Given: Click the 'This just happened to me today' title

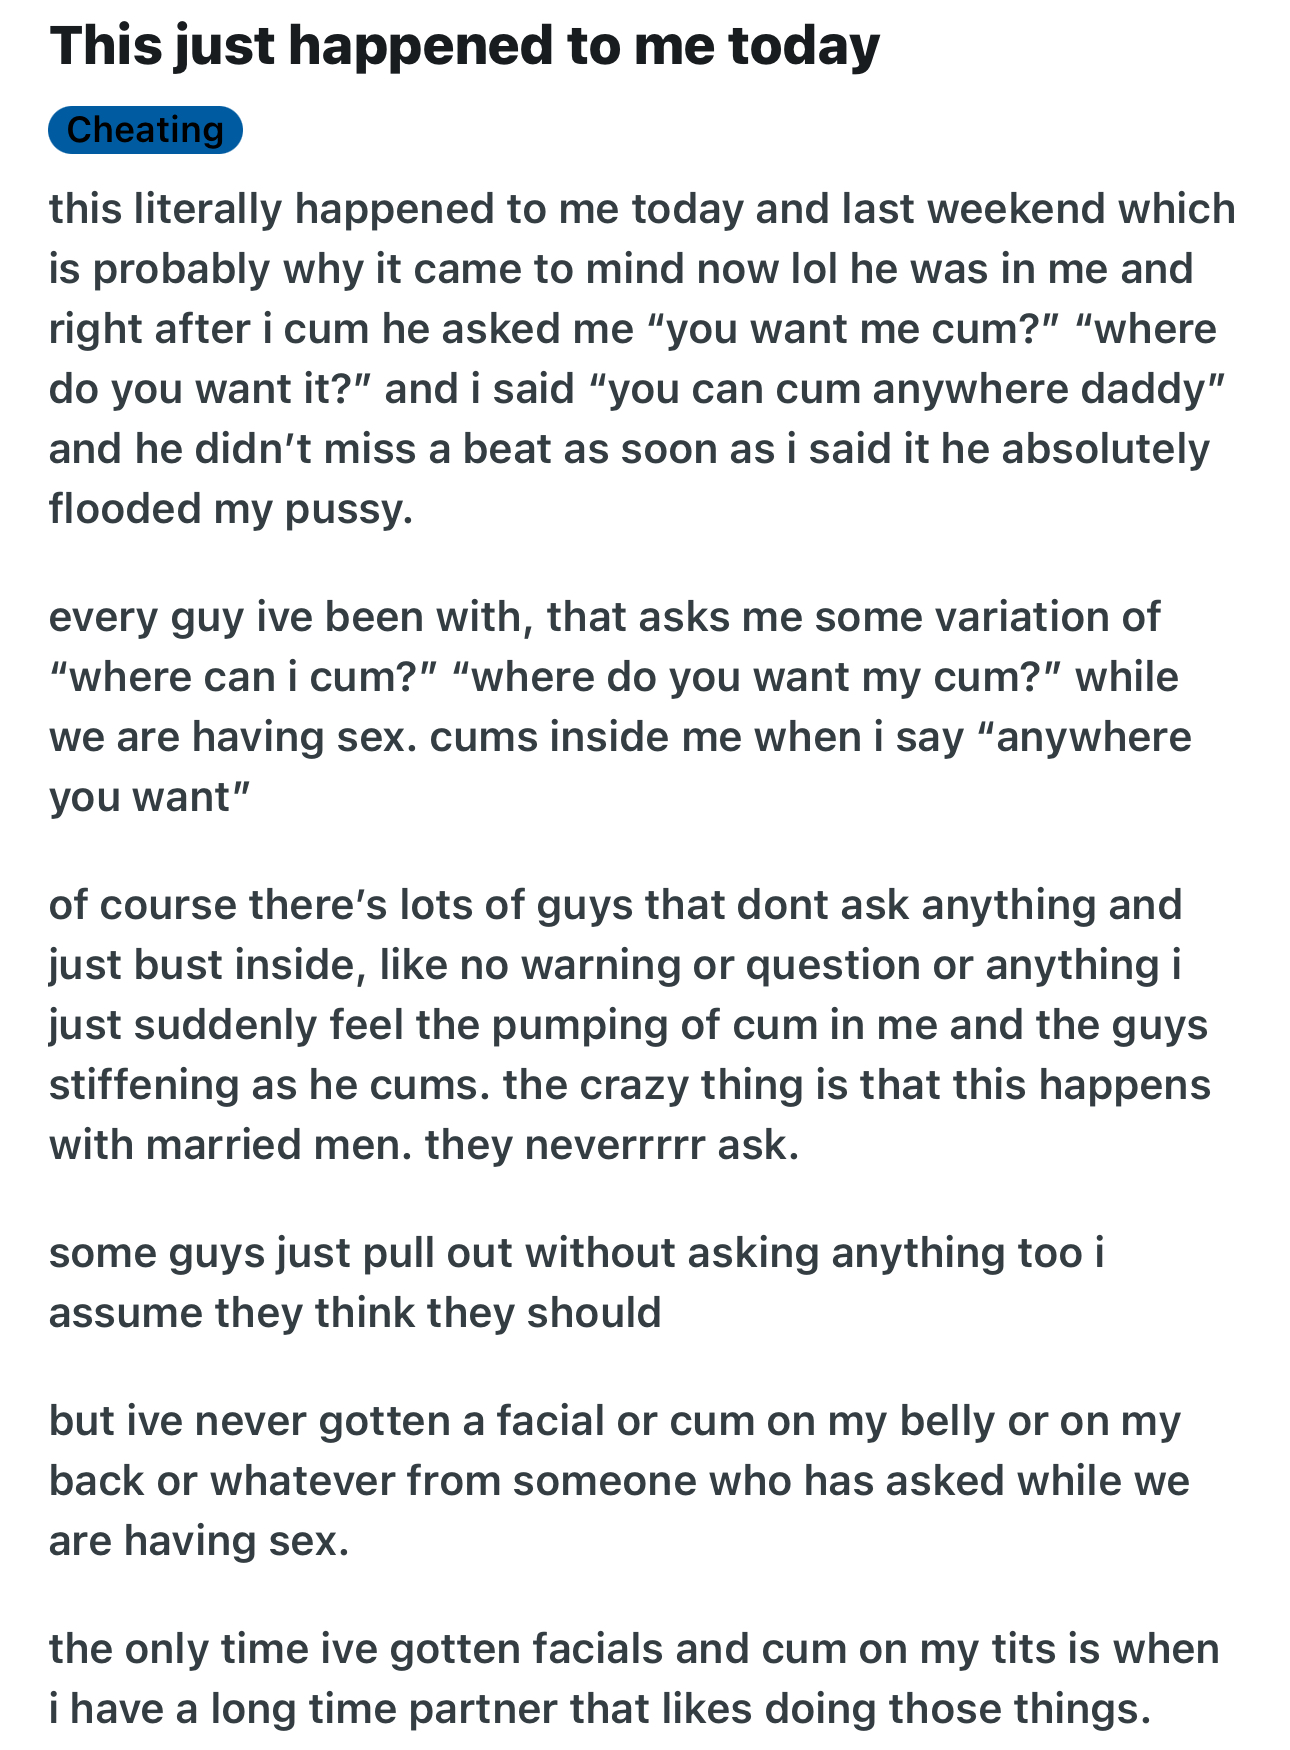Looking at the screenshot, I should [464, 47].
